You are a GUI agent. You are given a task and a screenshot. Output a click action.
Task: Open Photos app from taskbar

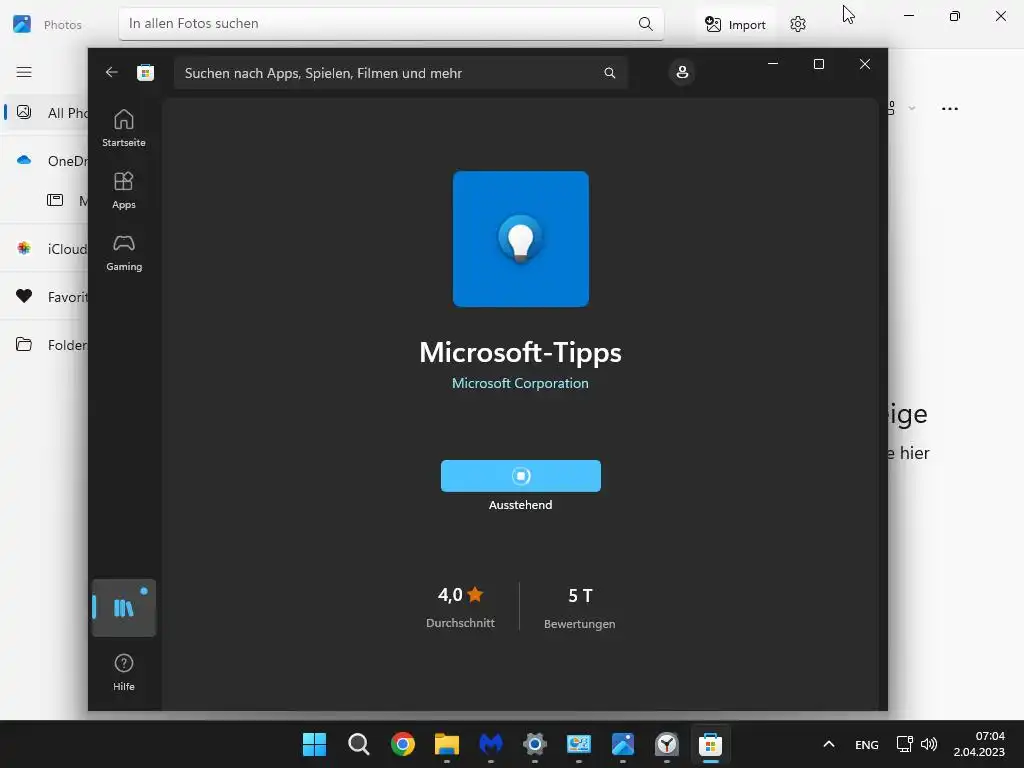pyautogui.click(x=623, y=744)
